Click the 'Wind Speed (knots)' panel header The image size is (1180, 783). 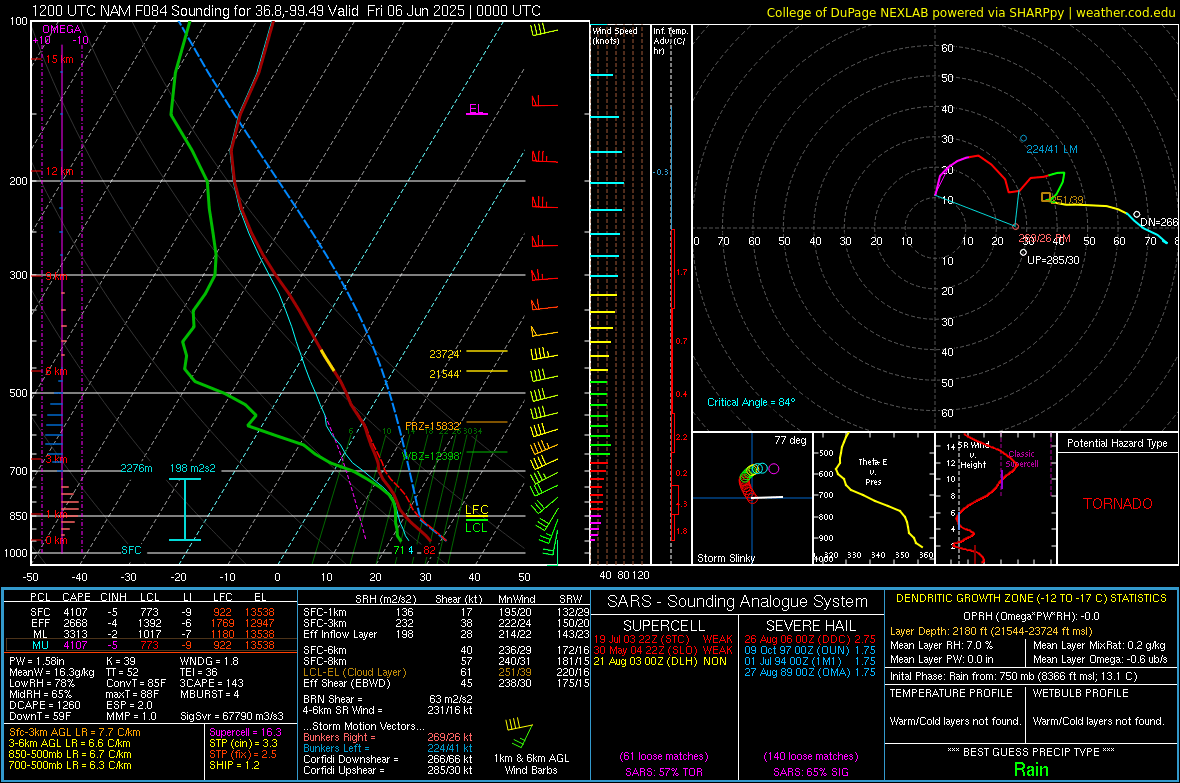click(615, 35)
